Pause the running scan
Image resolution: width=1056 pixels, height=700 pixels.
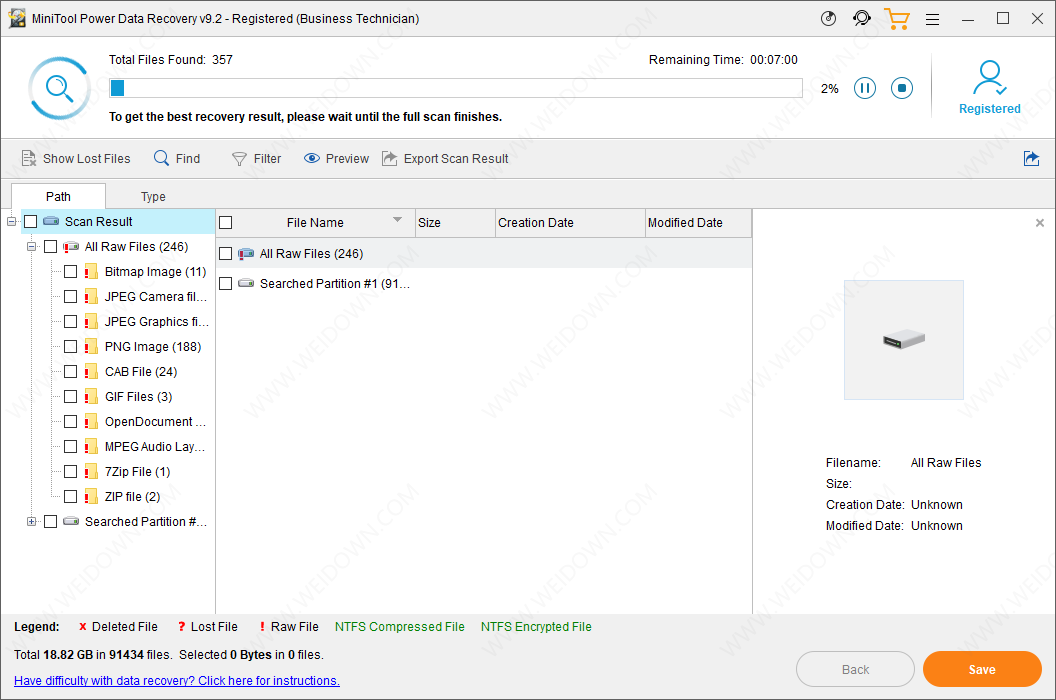(865, 88)
